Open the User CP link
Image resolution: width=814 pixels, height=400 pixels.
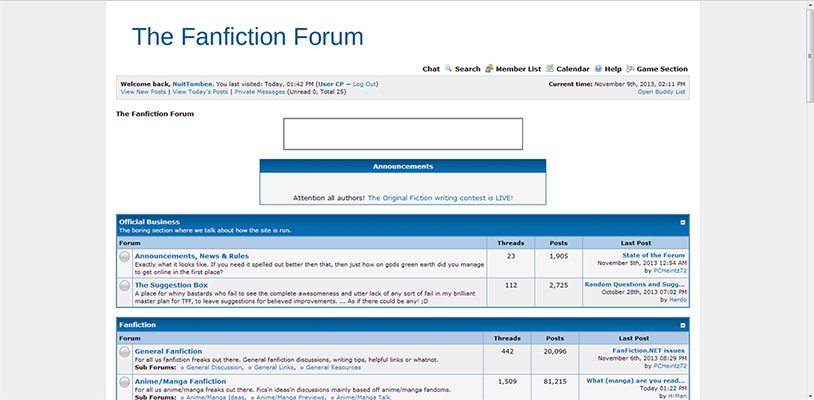[x=331, y=84]
